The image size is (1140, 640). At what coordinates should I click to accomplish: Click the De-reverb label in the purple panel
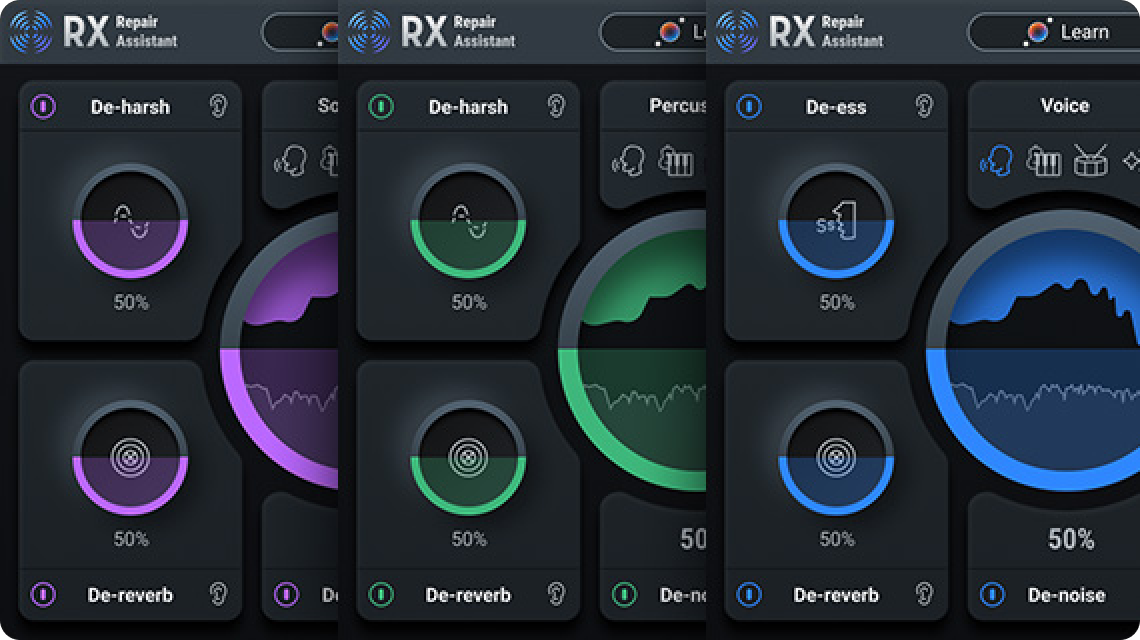[x=130, y=595]
